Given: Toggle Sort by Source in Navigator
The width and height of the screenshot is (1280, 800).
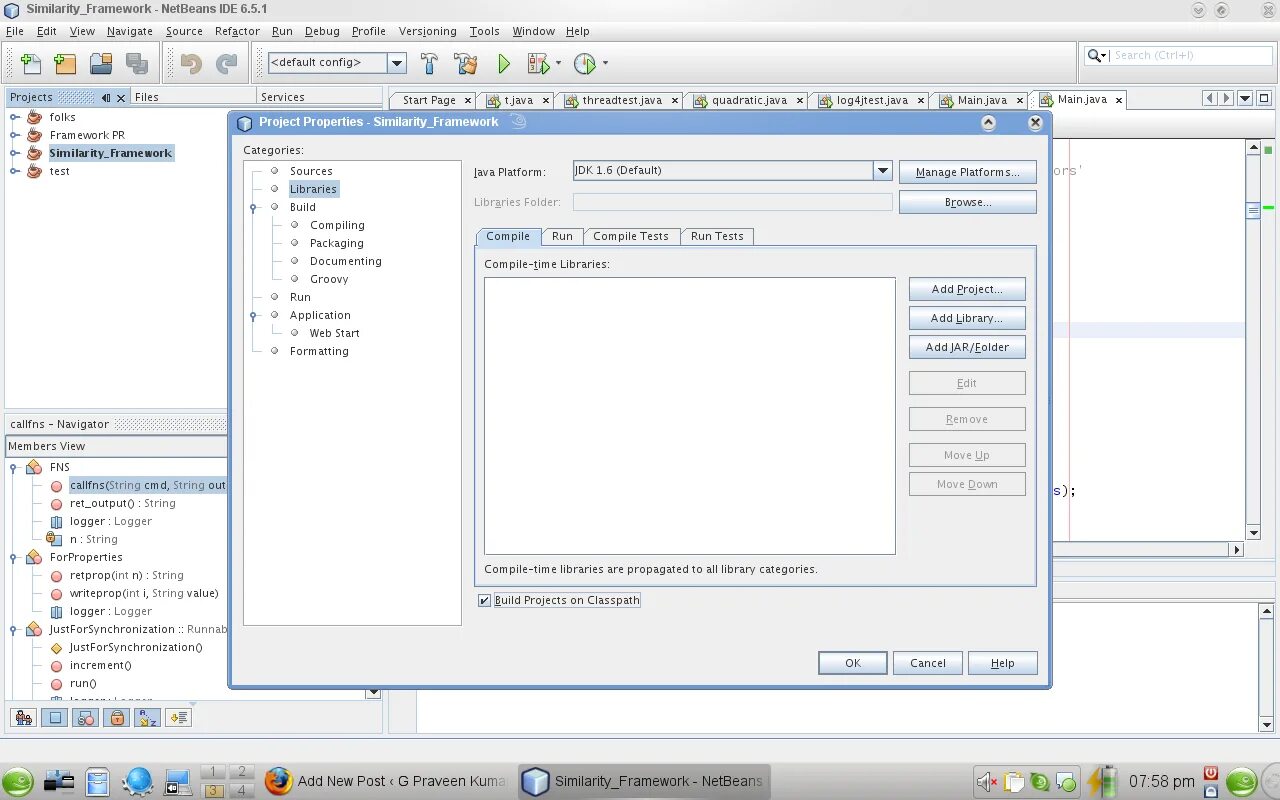Looking at the screenshot, I should tap(178, 717).
